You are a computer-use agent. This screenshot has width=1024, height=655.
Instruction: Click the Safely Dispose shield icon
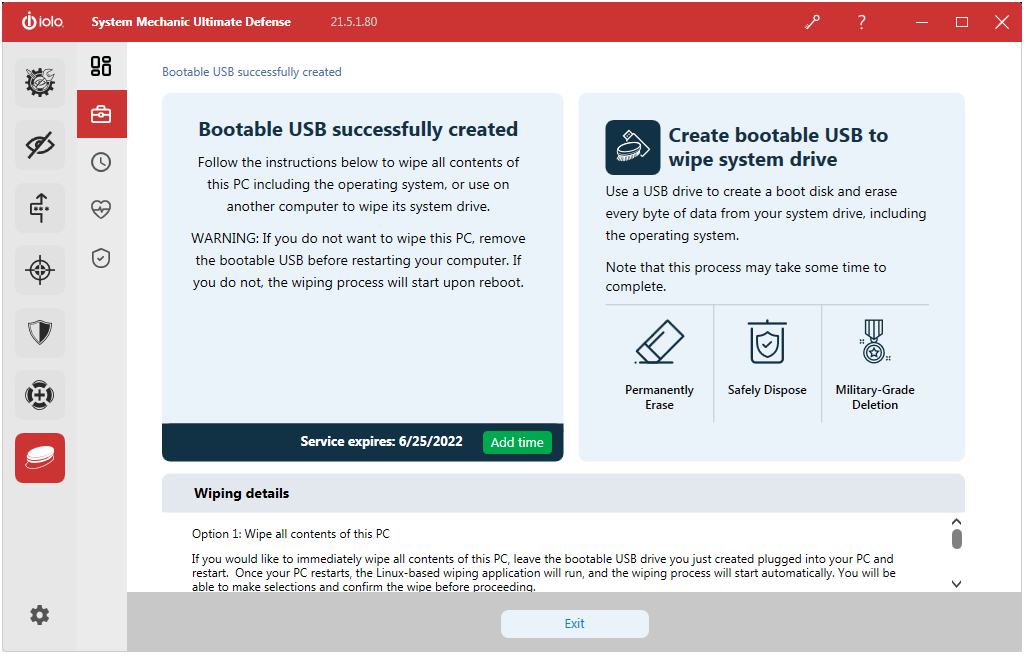(x=767, y=342)
